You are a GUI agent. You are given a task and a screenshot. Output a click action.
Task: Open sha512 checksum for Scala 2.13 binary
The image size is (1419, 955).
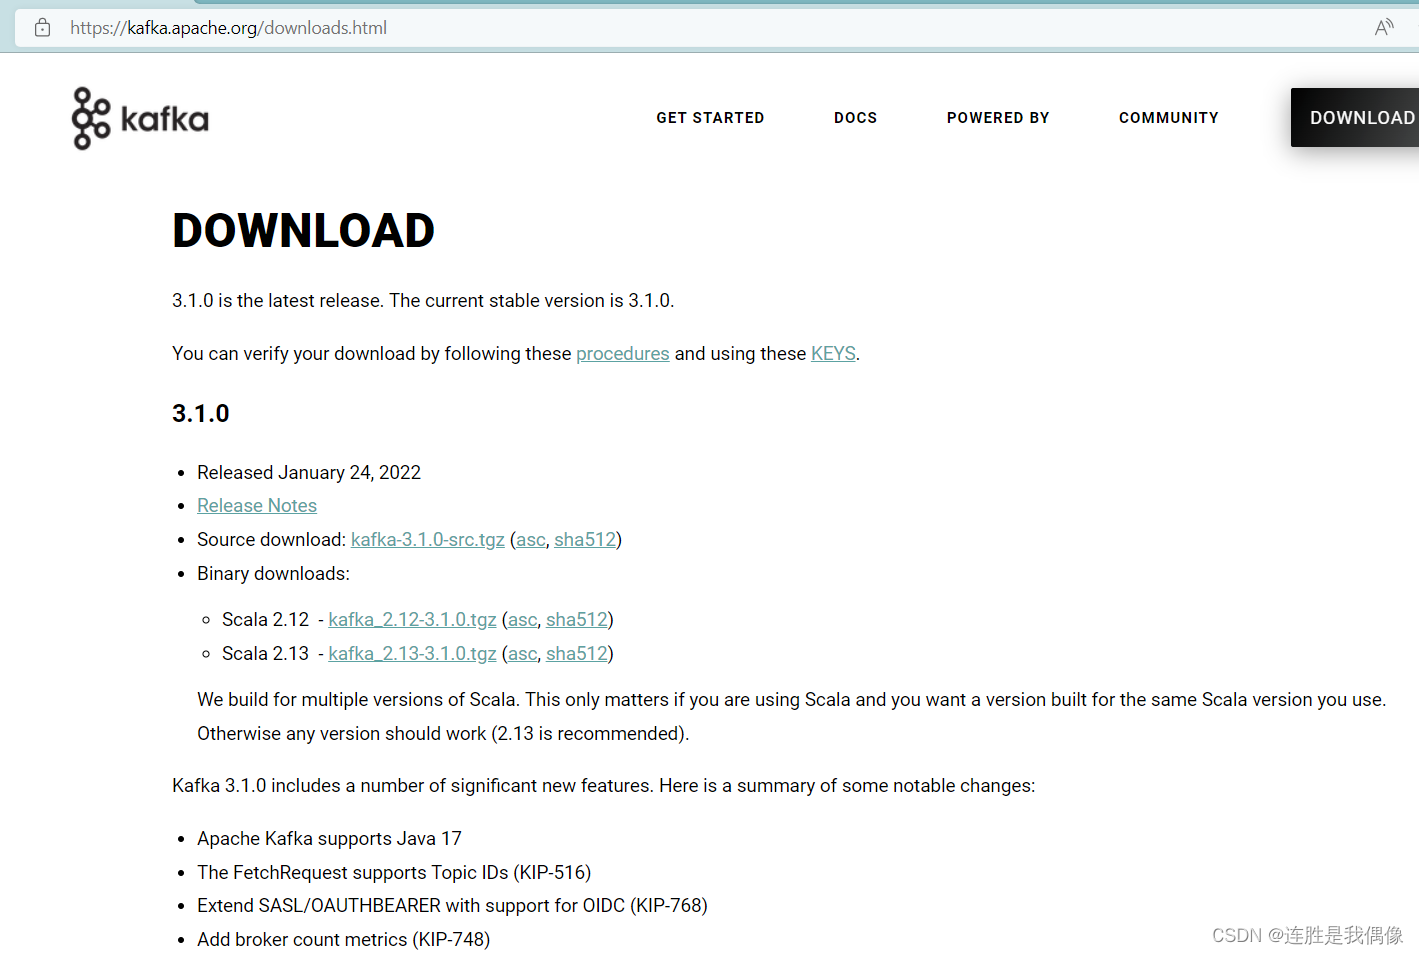(577, 654)
